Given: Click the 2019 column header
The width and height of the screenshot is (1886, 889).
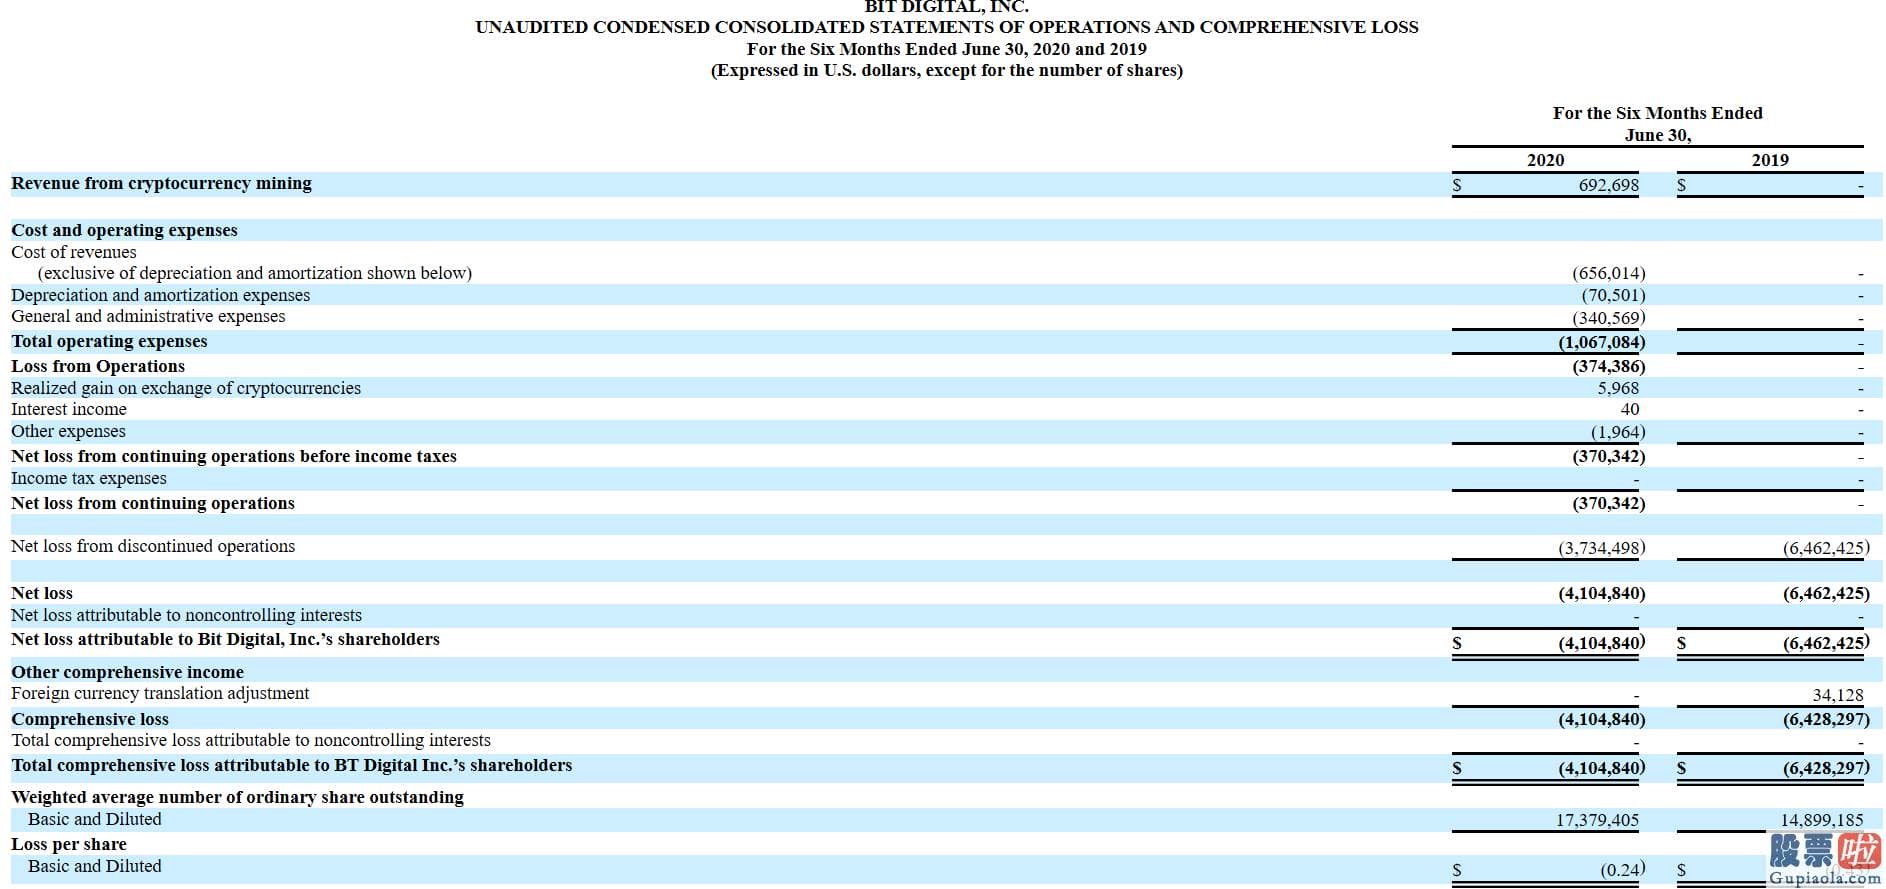Looking at the screenshot, I should tap(1770, 160).
